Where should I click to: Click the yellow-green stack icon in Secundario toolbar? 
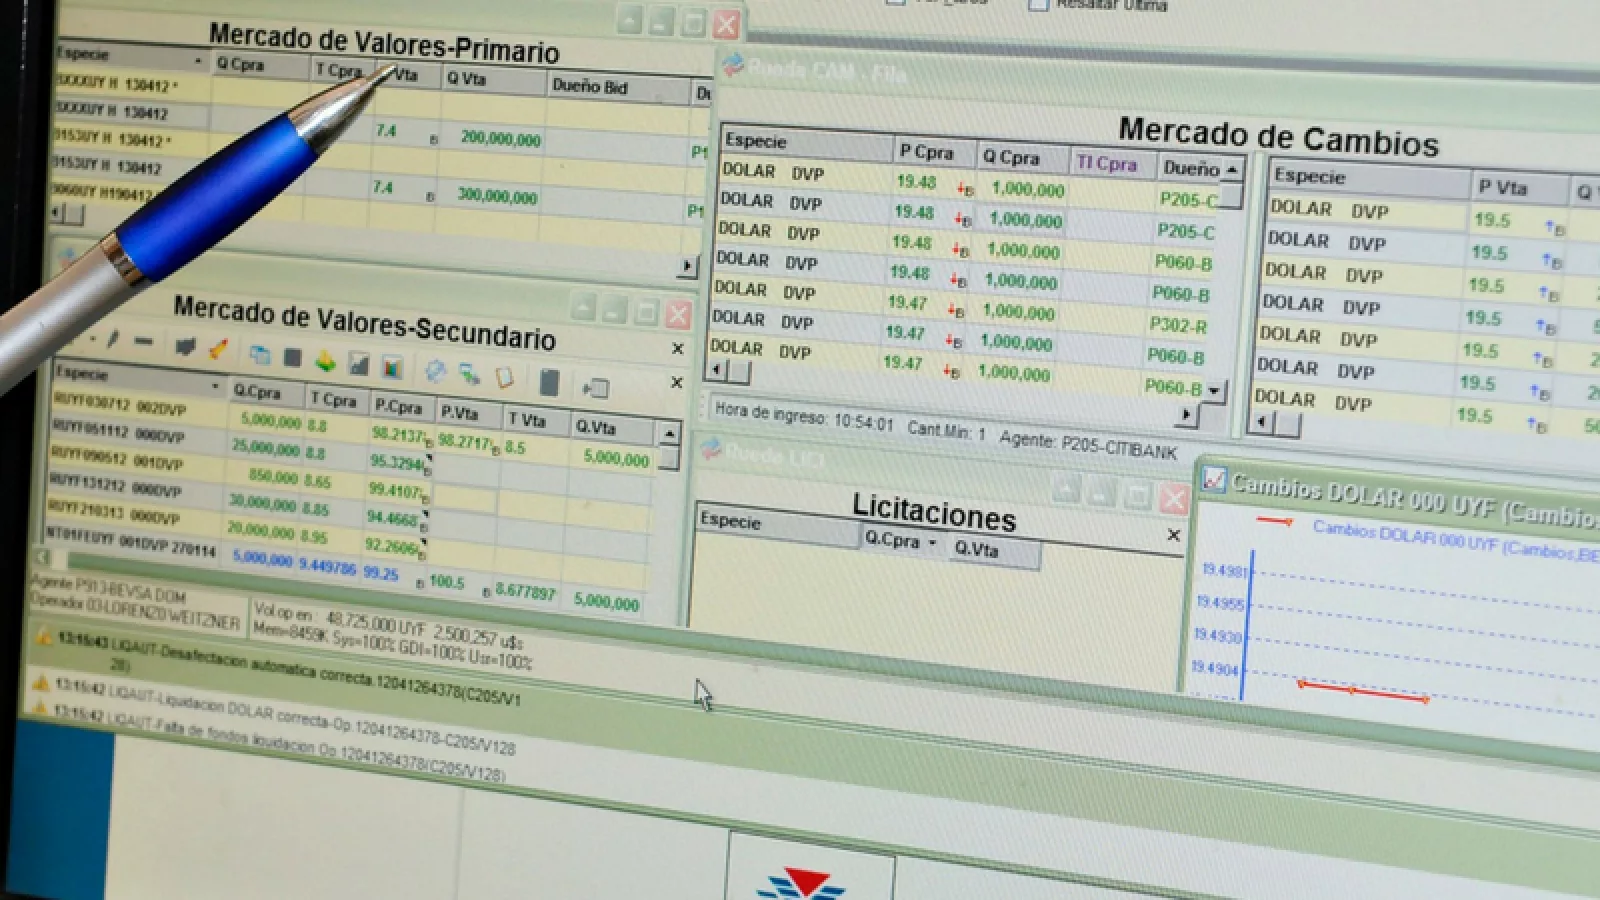(325, 360)
